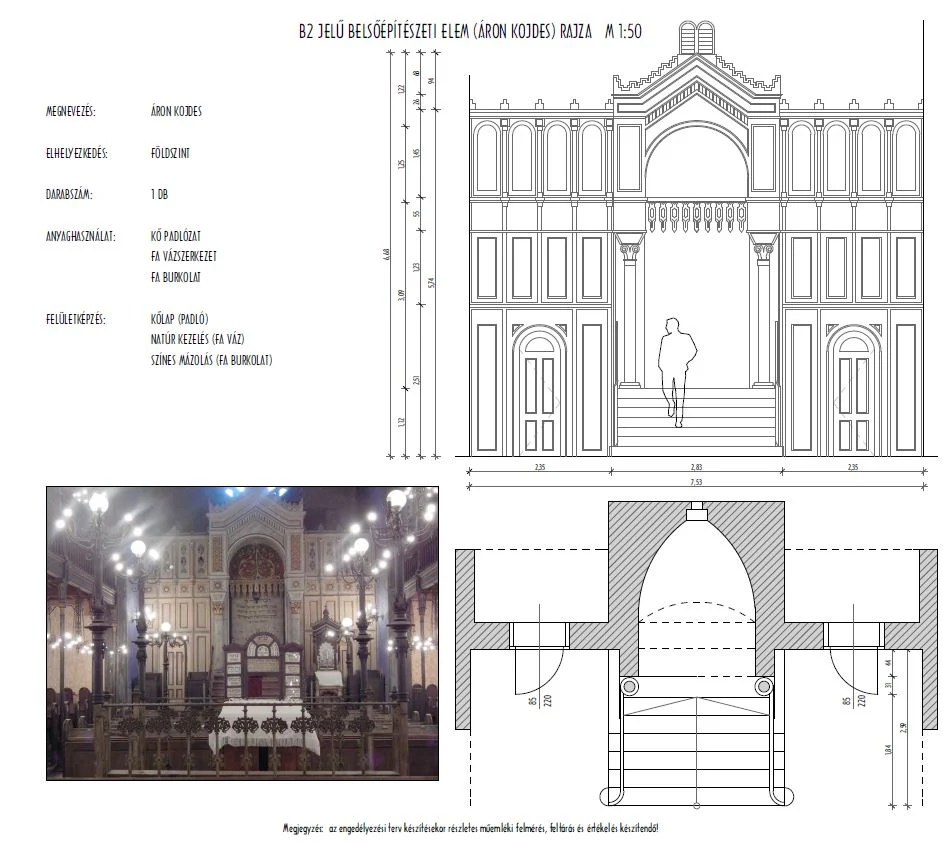Click the finish 'SZÍNES MÁZOLÁS (FA BURKOLAT)'

click(212, 360)
